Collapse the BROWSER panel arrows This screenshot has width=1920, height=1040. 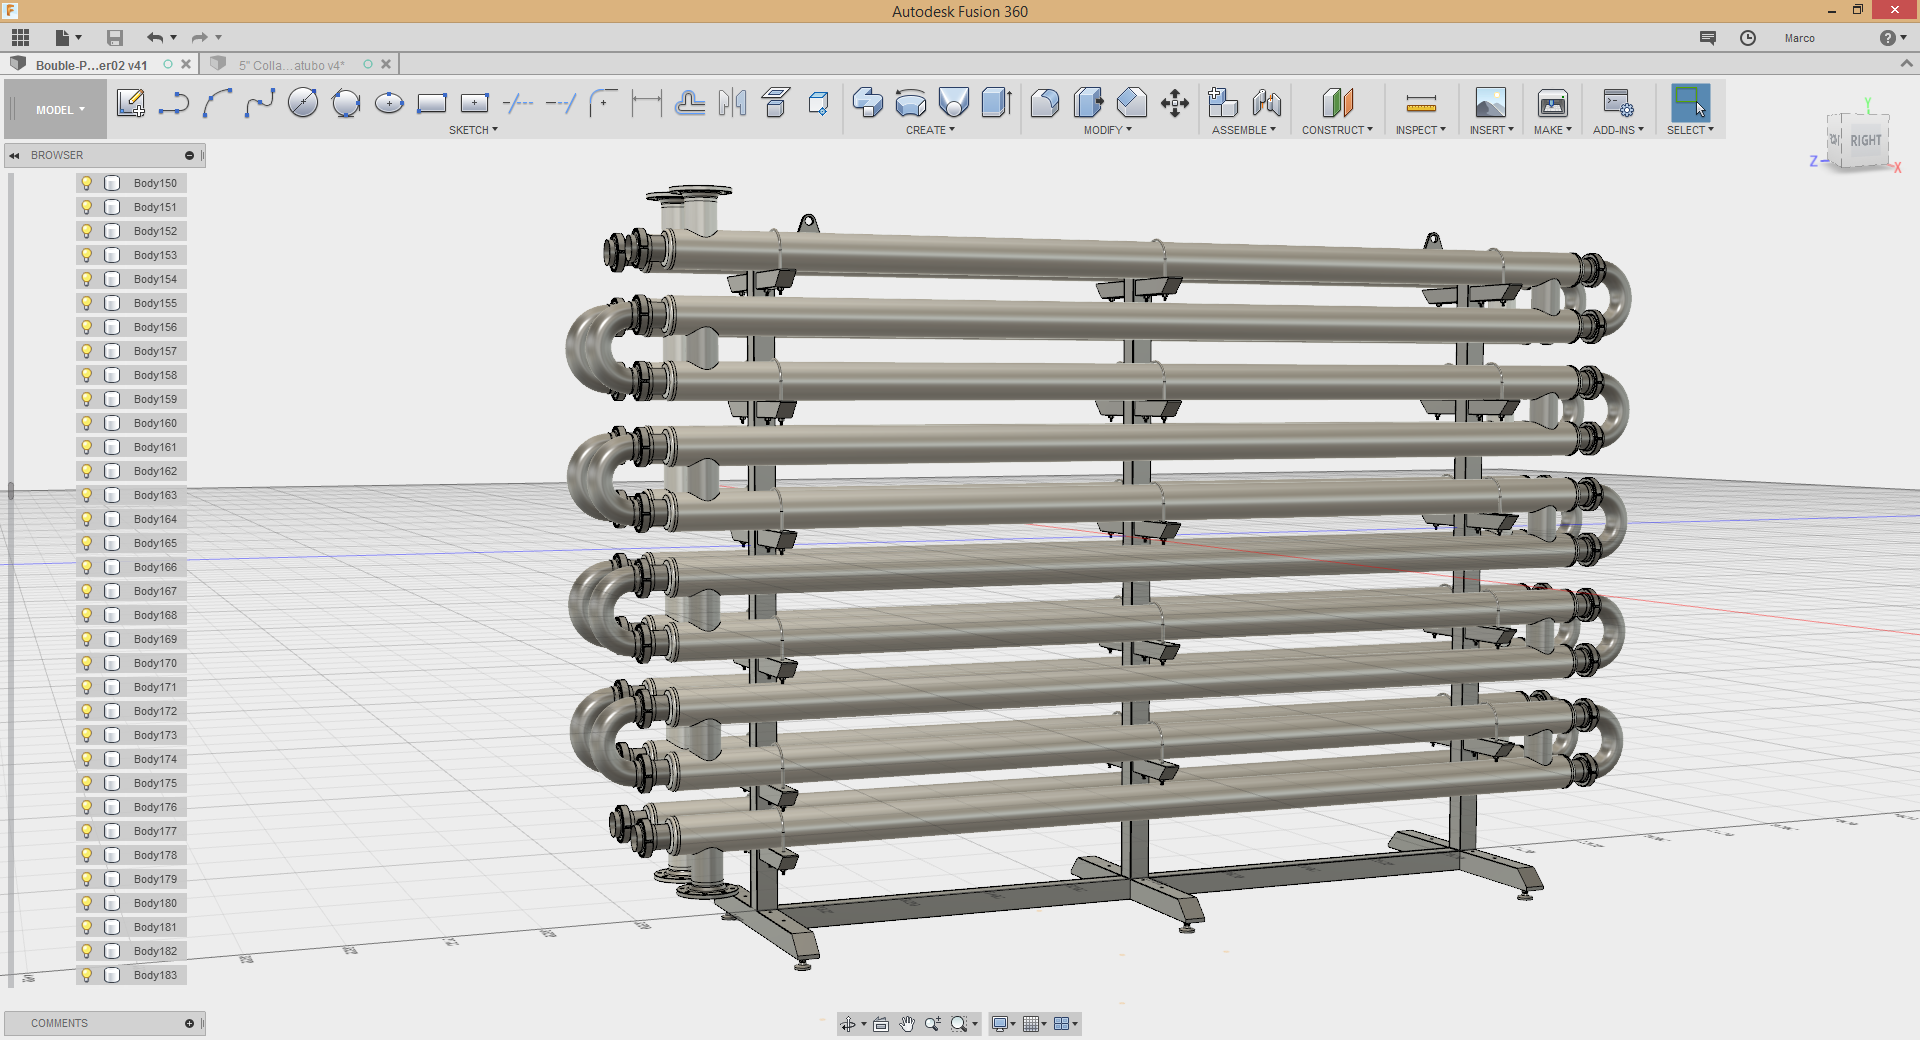coord(15,156)
